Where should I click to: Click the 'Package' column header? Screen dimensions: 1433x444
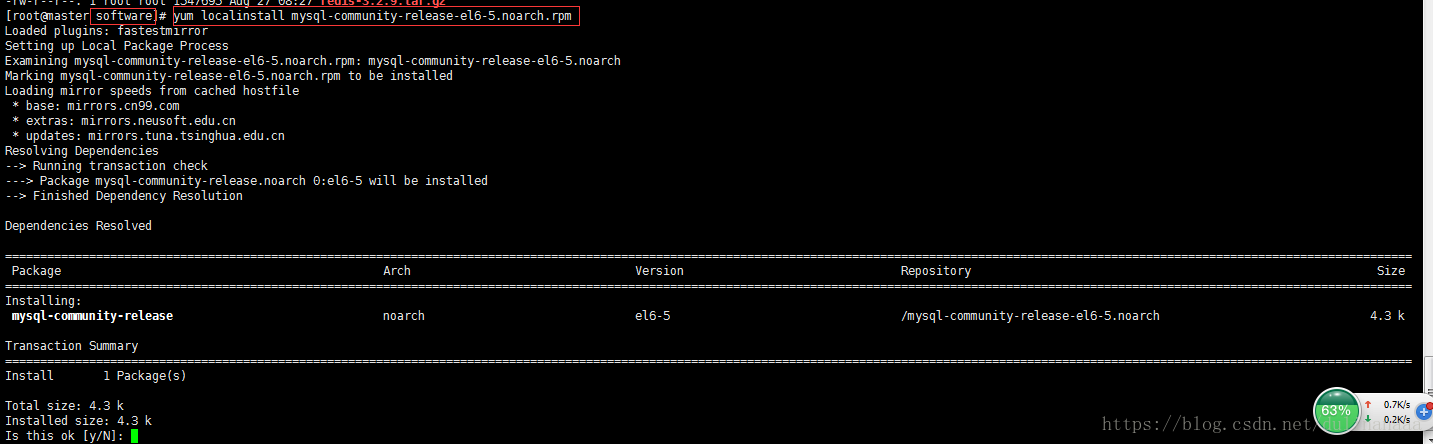click(36, 271)
